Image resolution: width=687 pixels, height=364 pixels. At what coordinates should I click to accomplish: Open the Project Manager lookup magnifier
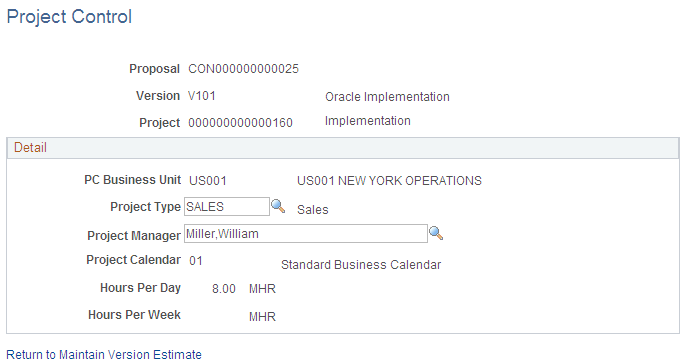436,233
